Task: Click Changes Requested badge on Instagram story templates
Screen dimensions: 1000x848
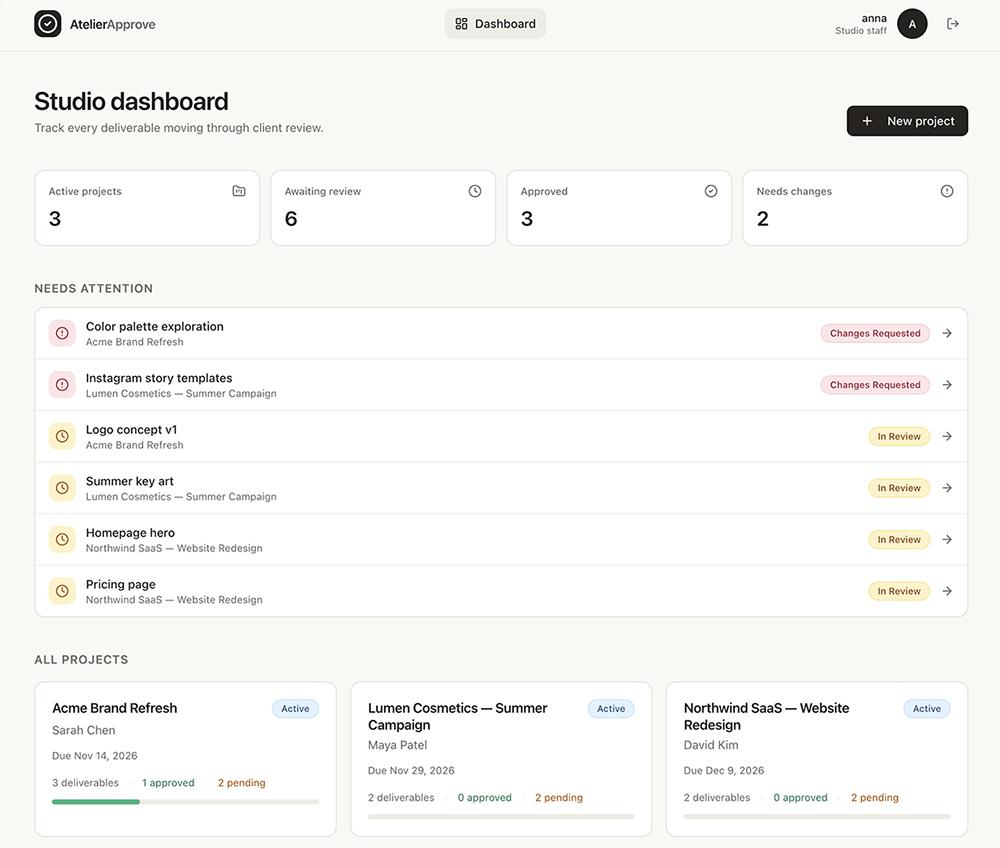Action: coord(875,384)
